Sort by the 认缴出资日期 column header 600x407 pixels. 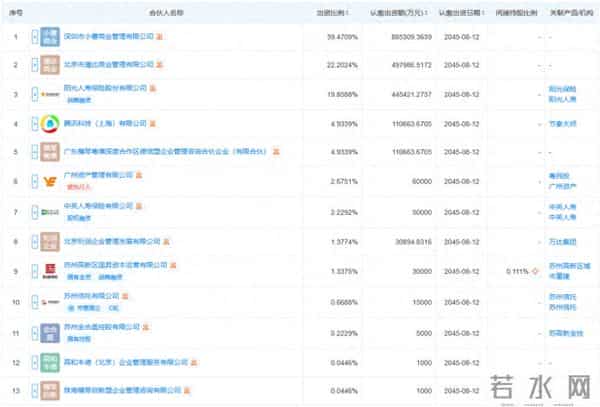tap(461, 13)
